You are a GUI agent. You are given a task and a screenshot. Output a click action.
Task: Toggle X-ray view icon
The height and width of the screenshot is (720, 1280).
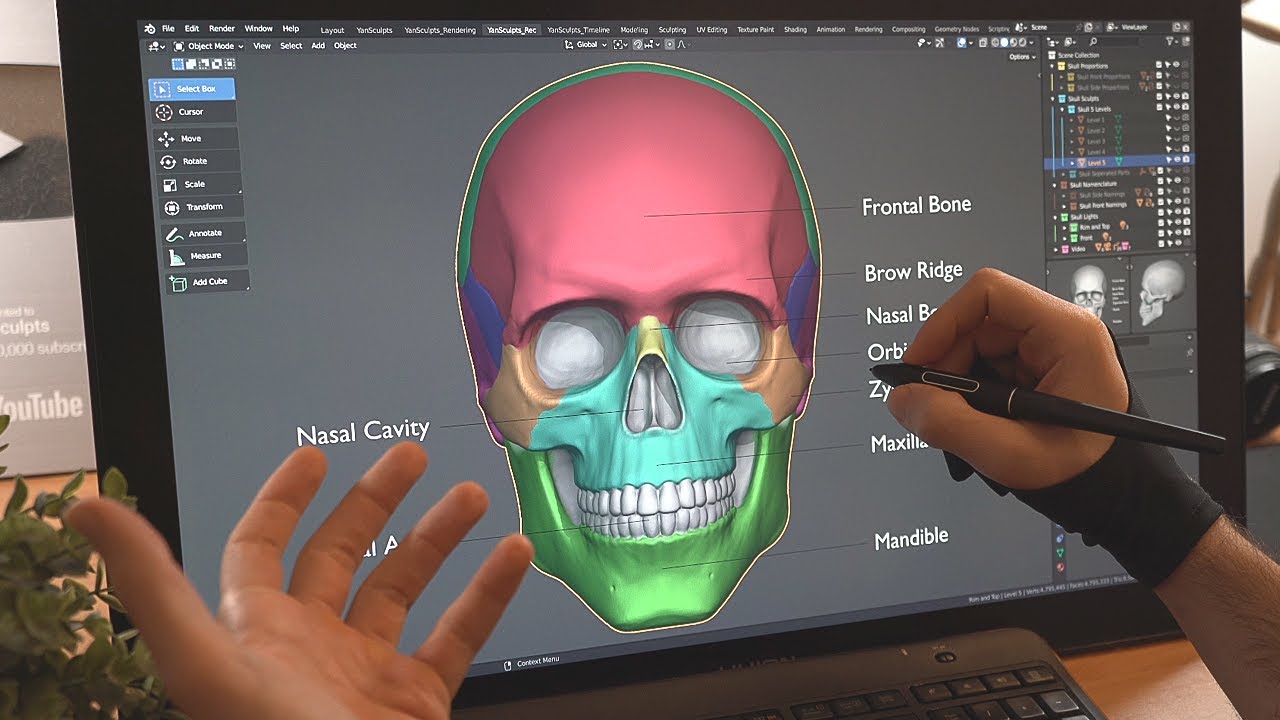pyautogui.click(x=982, y=43)
